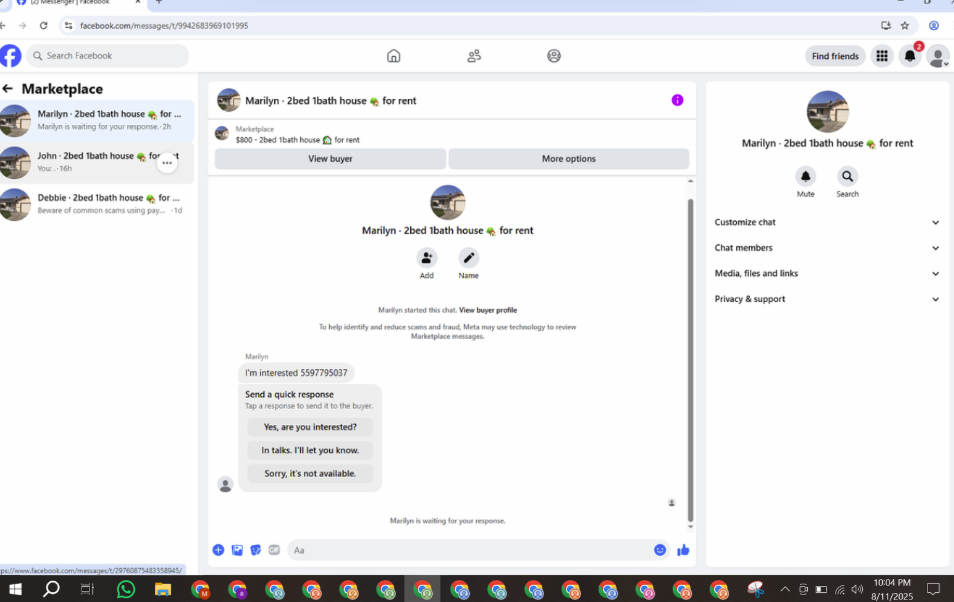This screenshot has height=602, width=954.
Task: Click the chat vertical scrollbar
Action: click(x=691, y=359)
